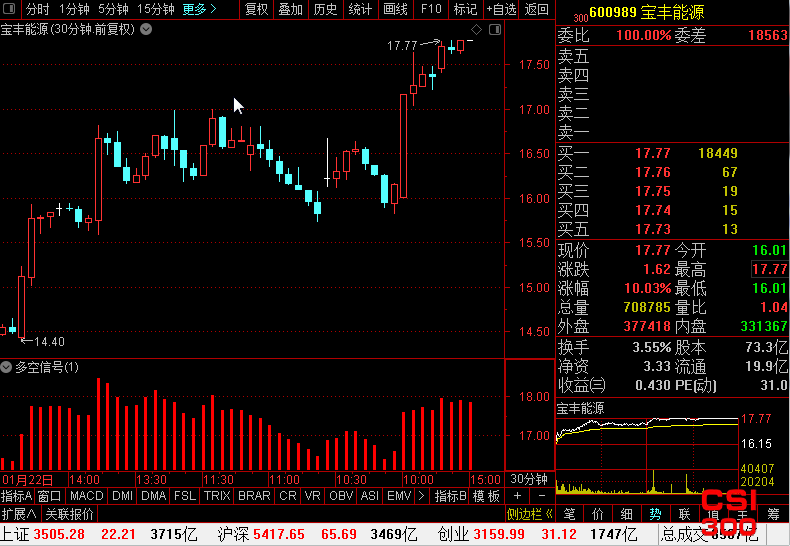
Task: Expand the 扩展 panel
Action: [x=19, y=514]
